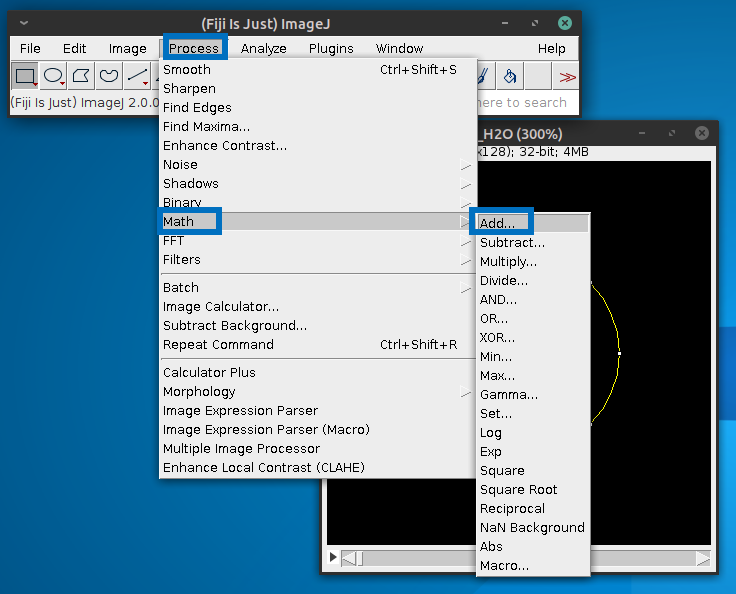This screenshot has height=594, width=736.
Task: Click the ImageJ search field
Action: tap(526, 102)
